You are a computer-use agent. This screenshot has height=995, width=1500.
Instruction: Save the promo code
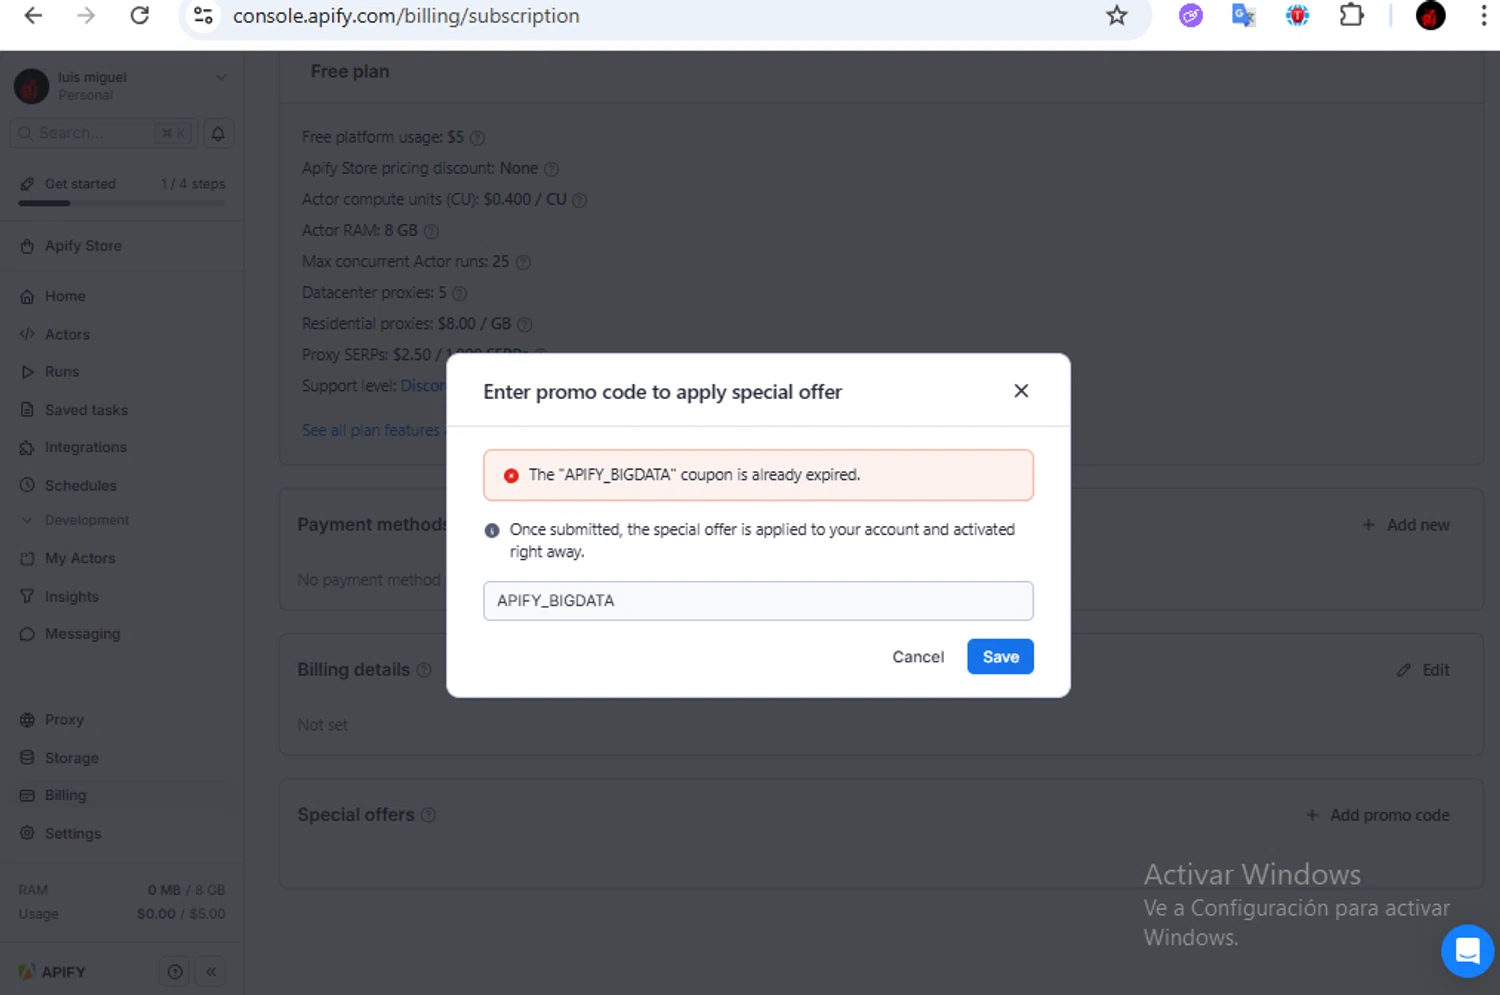(x=1000, y=657)
